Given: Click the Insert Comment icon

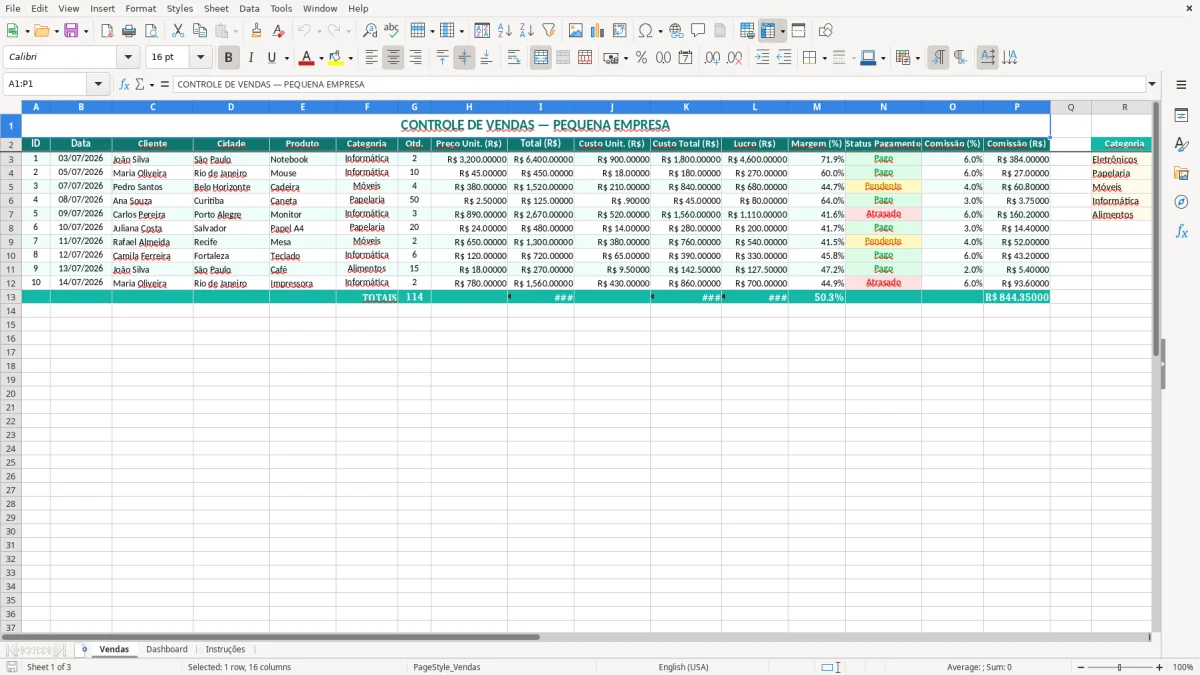Looking at the screenshot, I should 698,31.
